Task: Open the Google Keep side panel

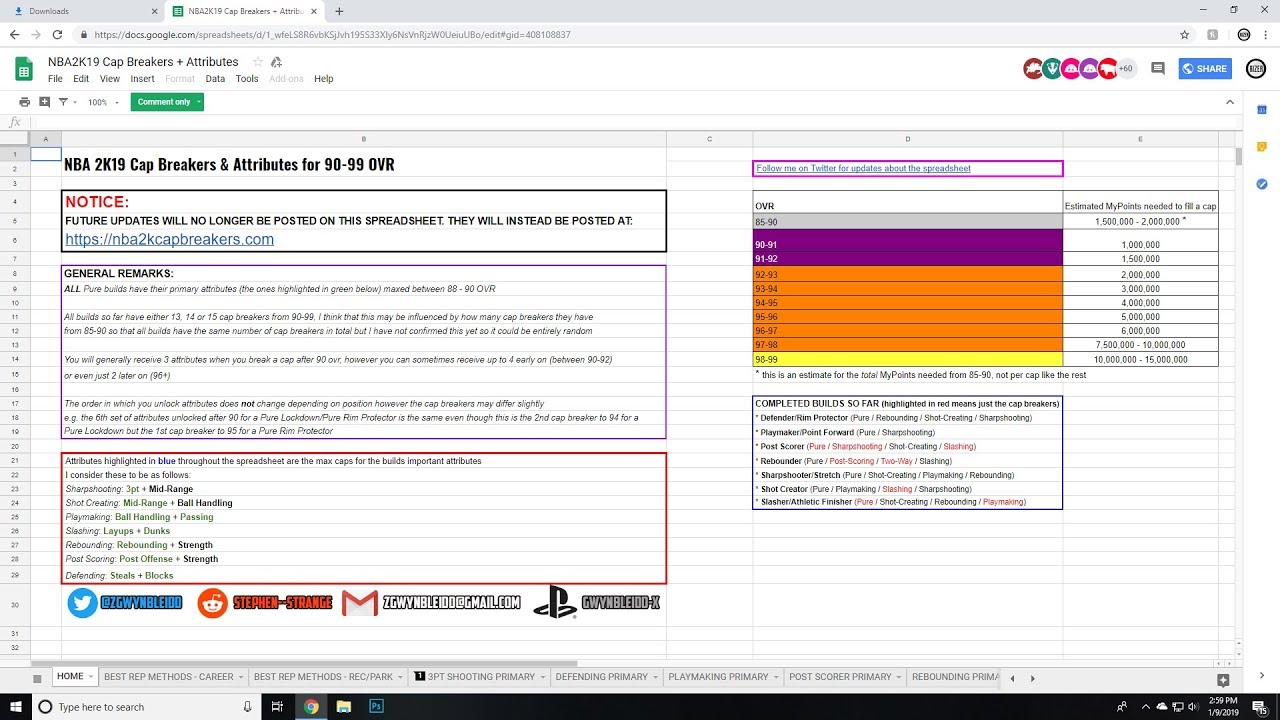Action: click(1262, 147)
